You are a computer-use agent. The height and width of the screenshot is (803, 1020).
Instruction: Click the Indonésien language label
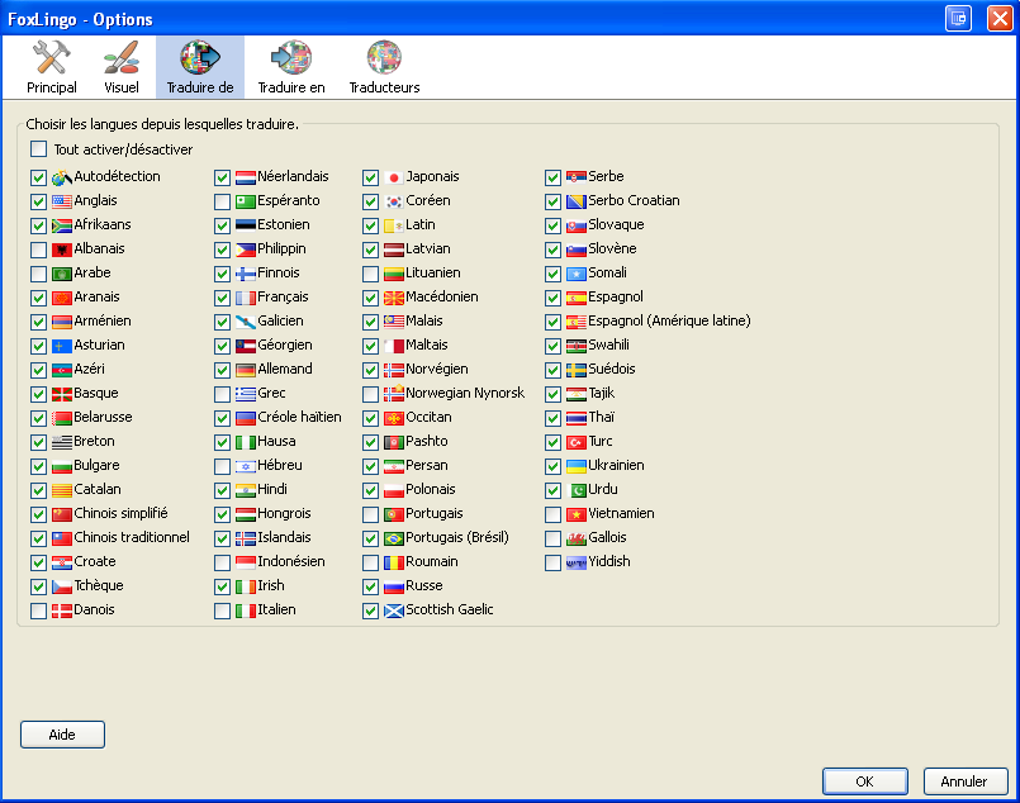[291, 562]
